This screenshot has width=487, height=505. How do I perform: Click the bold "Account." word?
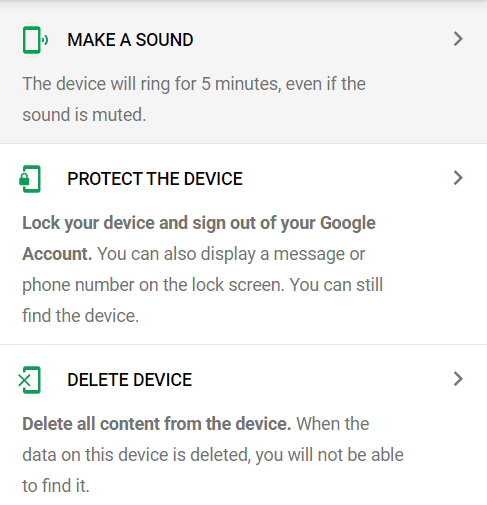point(57,254)
